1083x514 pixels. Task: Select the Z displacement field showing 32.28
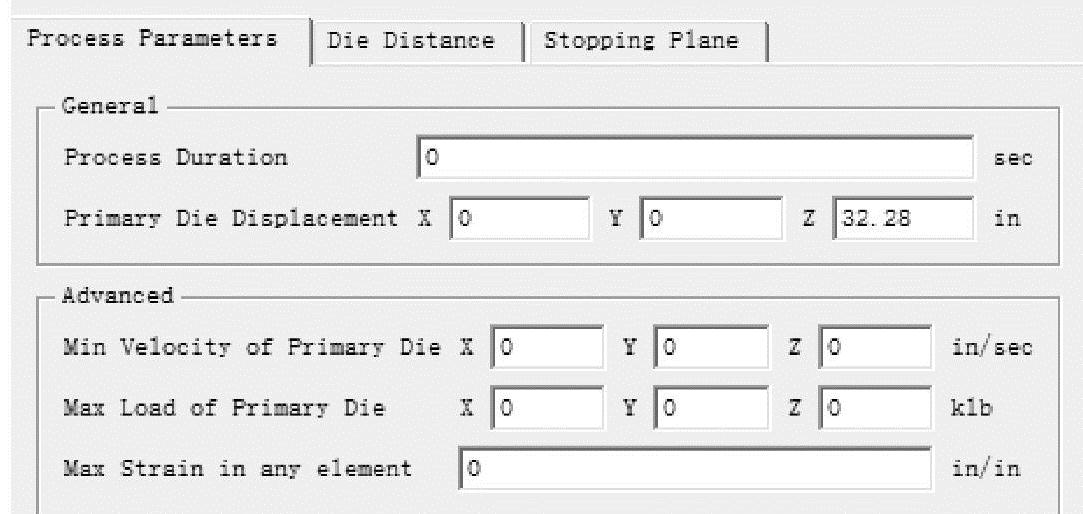click(902, 218)
